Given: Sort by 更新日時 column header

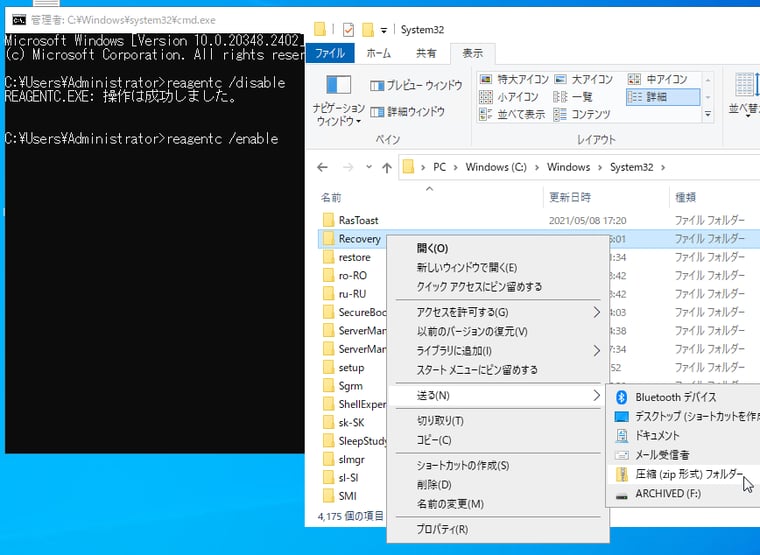Looking at the screenshot, I should pos(570,198).
